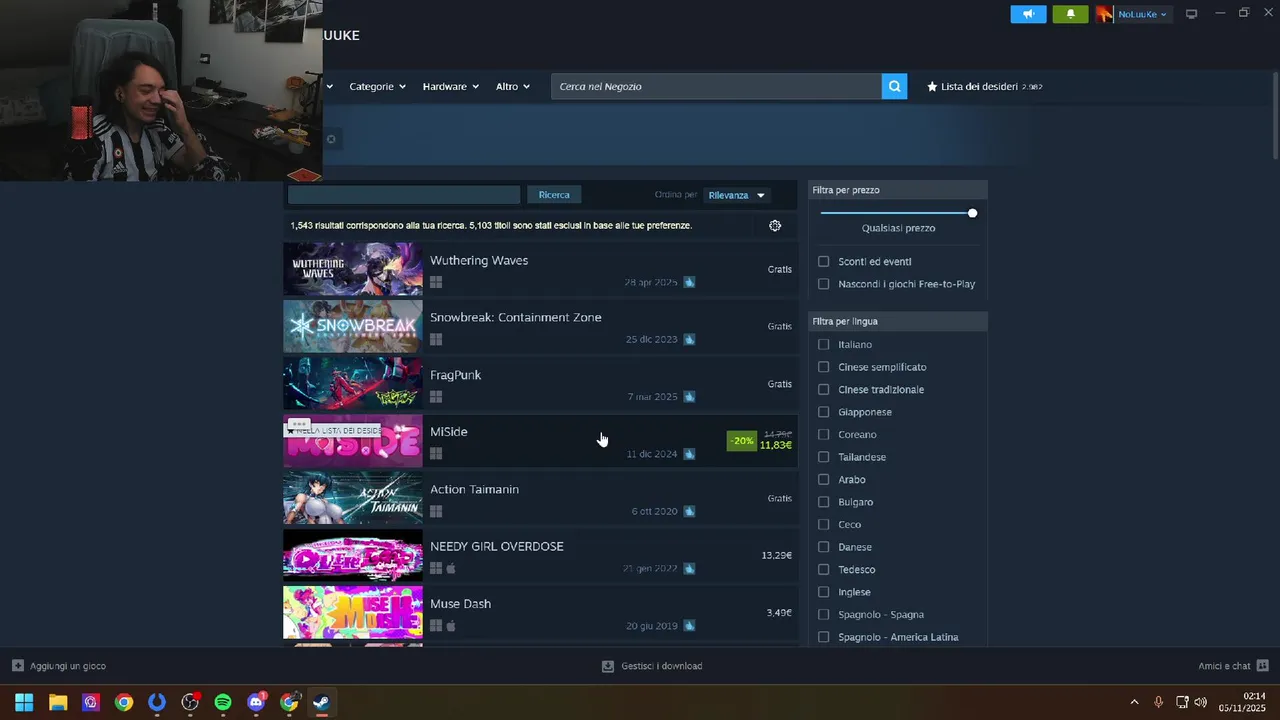Open the MiSide game entry

click(x=540, y=441)
